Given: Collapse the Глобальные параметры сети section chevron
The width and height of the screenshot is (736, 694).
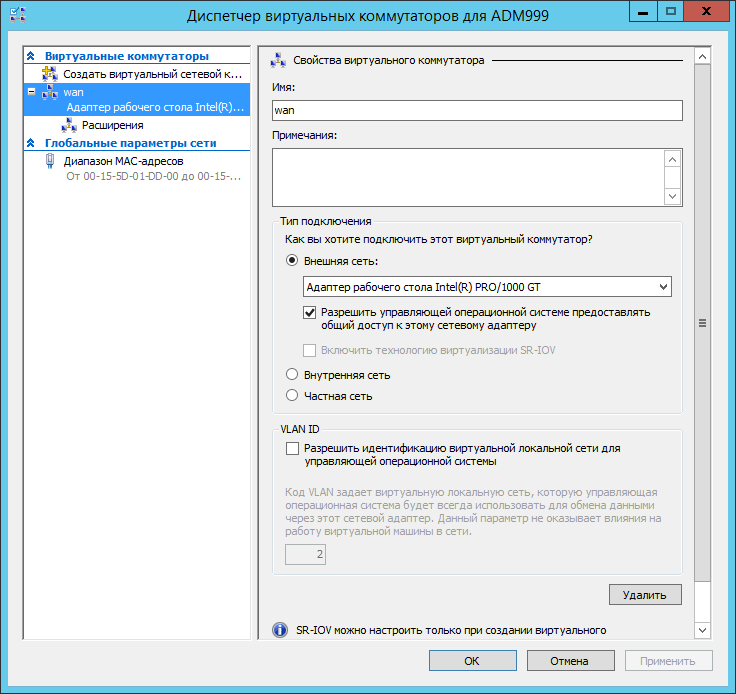Looking at the screenshot, I should 31,143.
